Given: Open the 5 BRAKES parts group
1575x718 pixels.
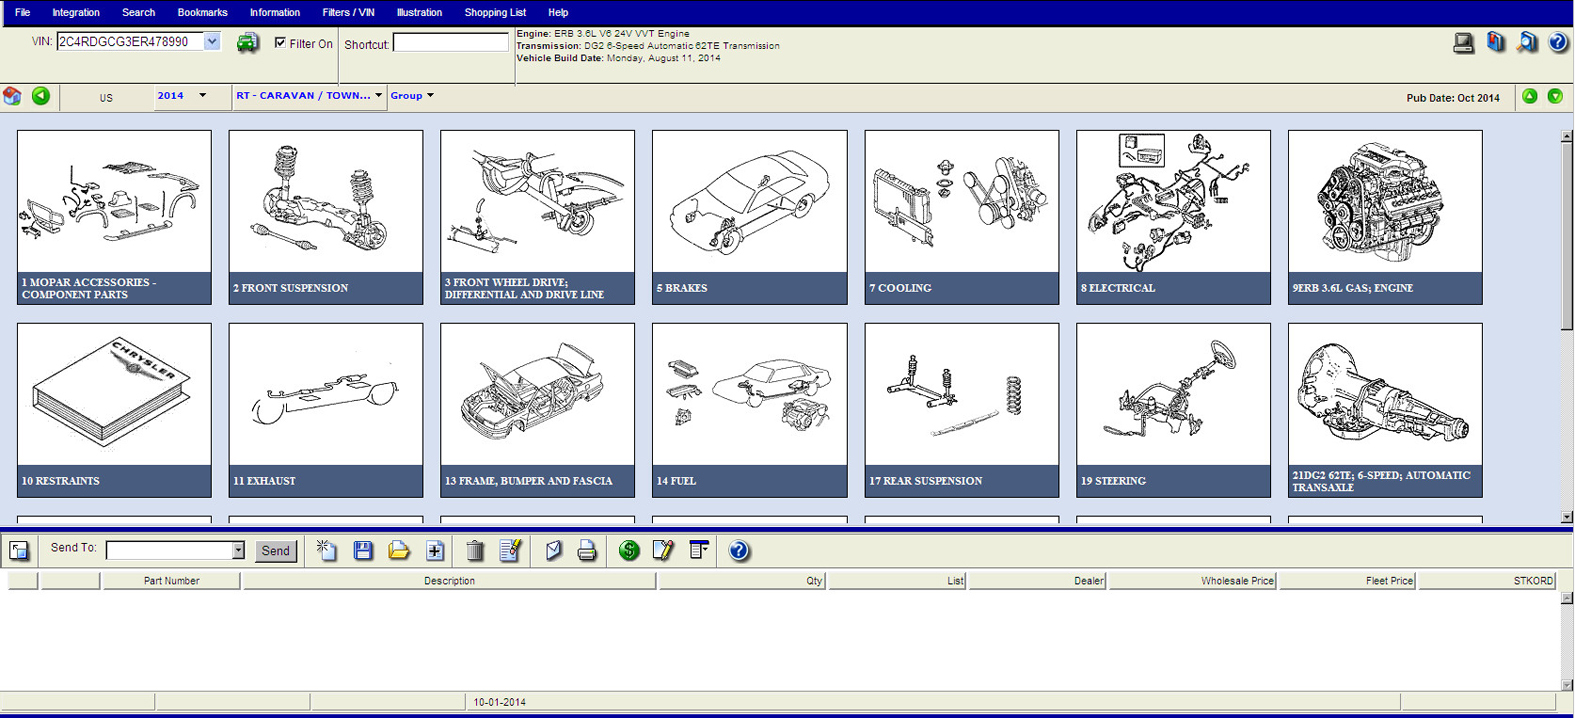Looking at the screenshot, I should click(749, 217).
